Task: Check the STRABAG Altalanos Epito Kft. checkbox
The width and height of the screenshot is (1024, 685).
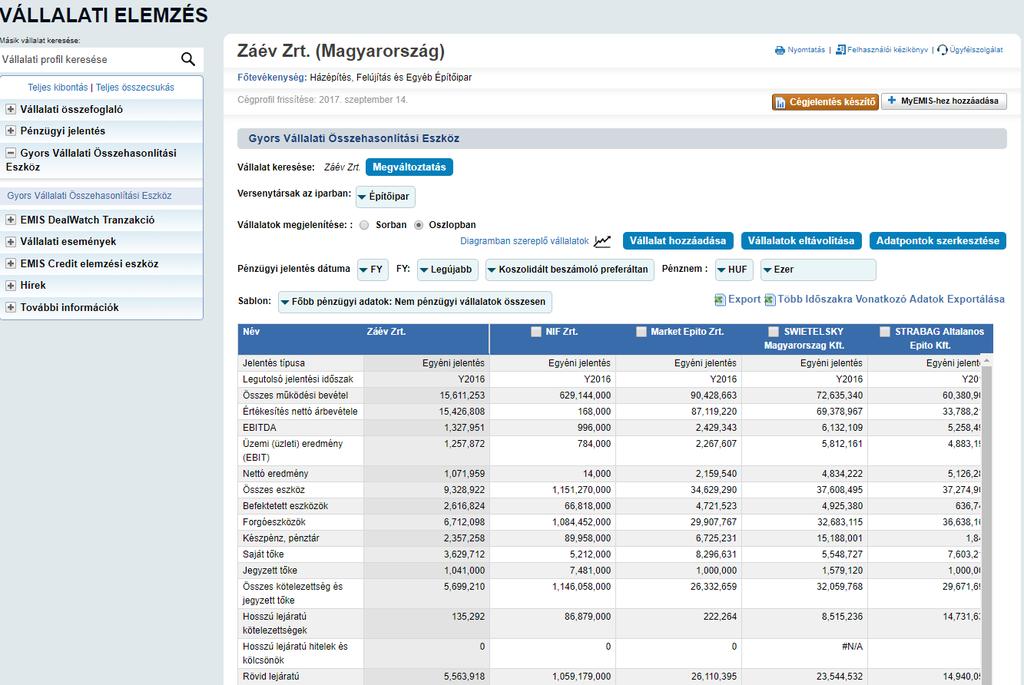Action: [885, 332]
